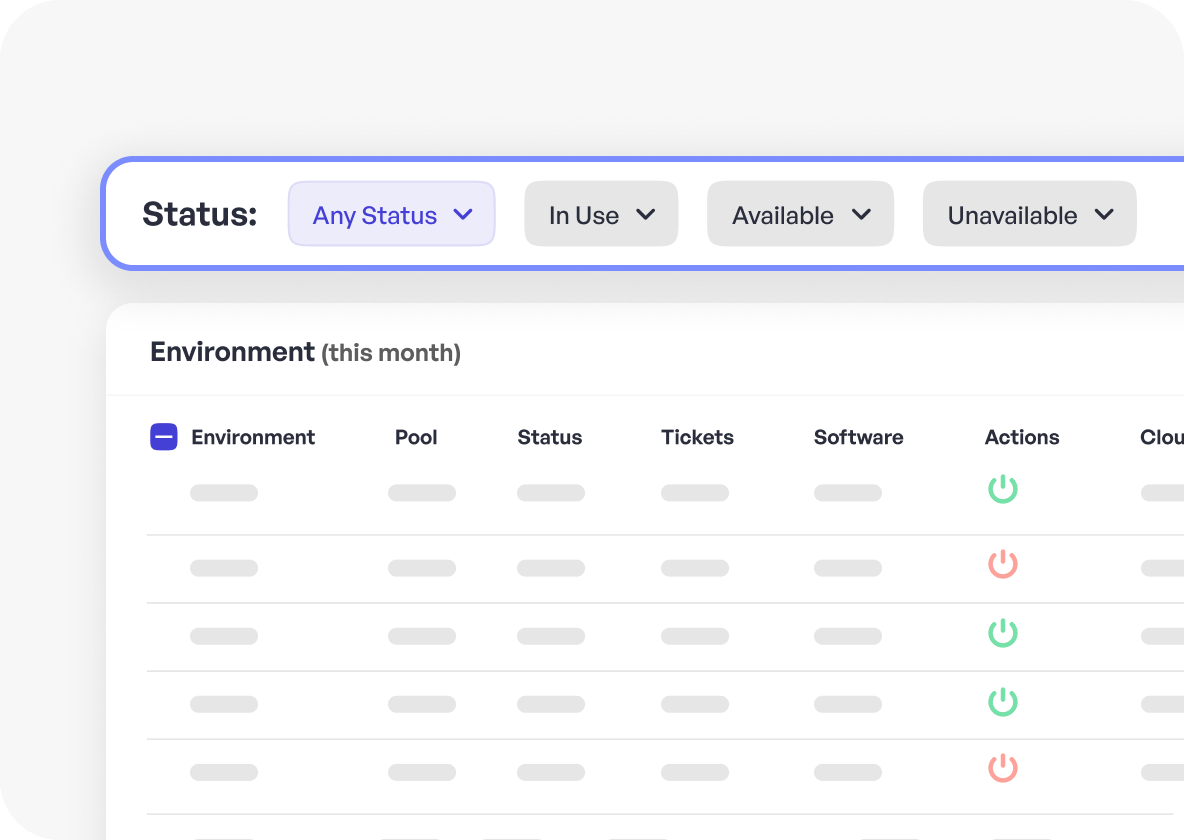This screenshot has width=1184, height=840.
Task: Click the Status: label
Action: [199, 214]
